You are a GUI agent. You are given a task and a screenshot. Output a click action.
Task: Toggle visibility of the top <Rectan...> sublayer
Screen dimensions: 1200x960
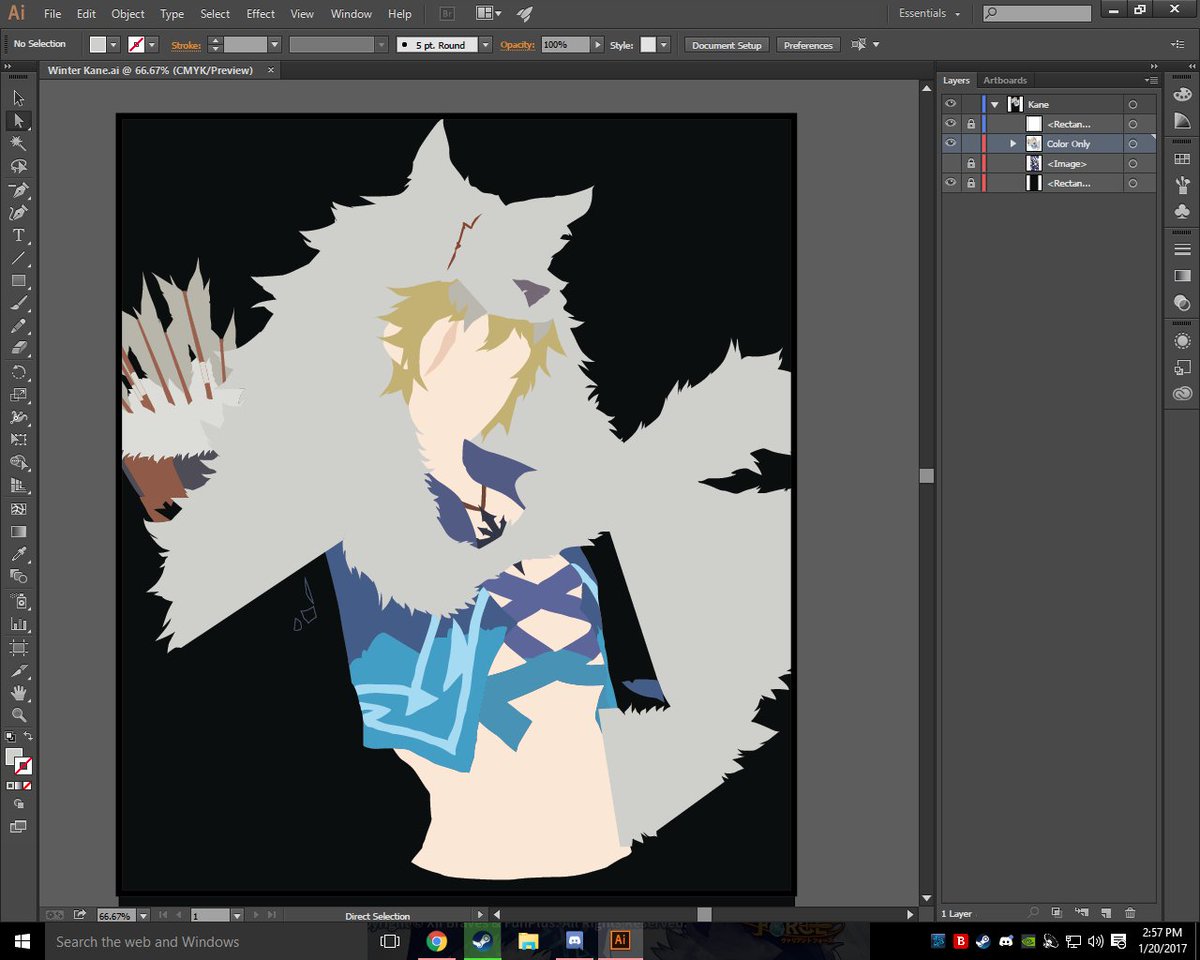coord(951,124)
